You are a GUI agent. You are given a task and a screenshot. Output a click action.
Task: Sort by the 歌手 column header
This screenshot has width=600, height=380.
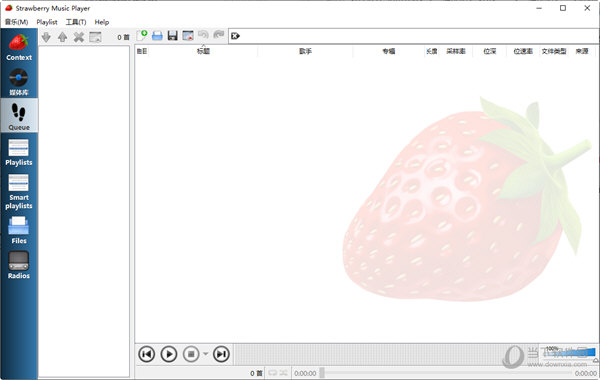305,51
